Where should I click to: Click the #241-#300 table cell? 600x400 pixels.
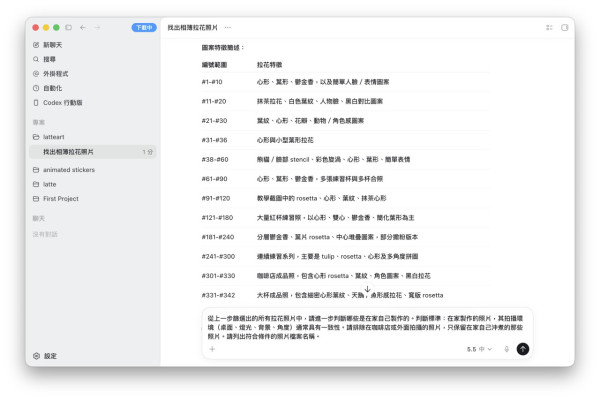218,256
